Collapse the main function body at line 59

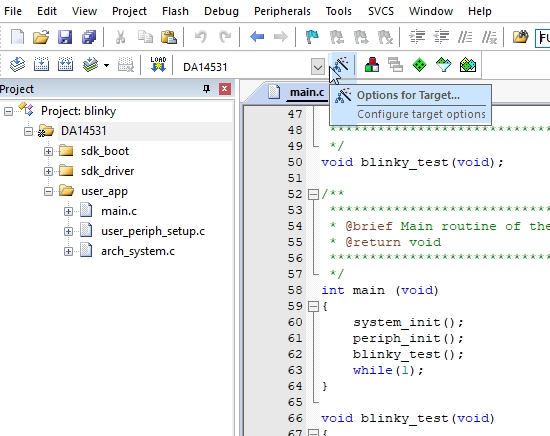click(x=313, y=307)
